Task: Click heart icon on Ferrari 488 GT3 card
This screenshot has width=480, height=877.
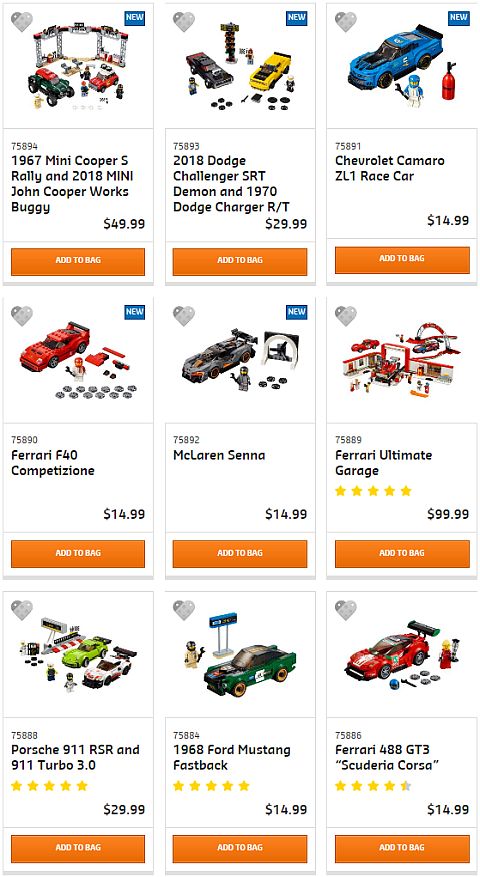Action: point(346,610)
